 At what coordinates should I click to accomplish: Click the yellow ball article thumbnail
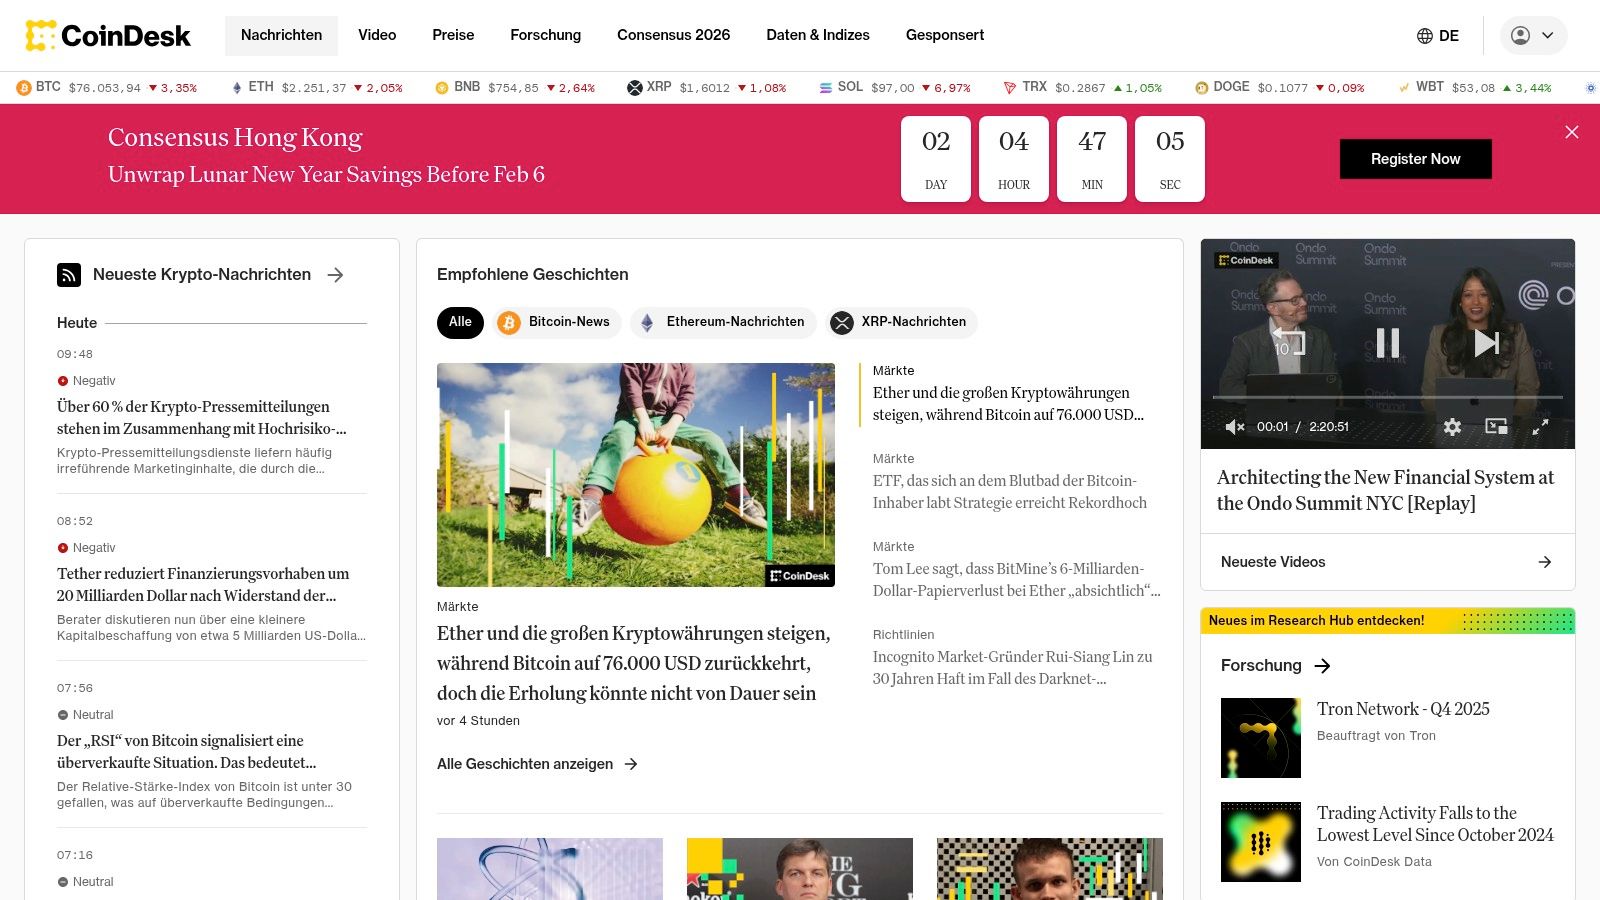(635, 474)
